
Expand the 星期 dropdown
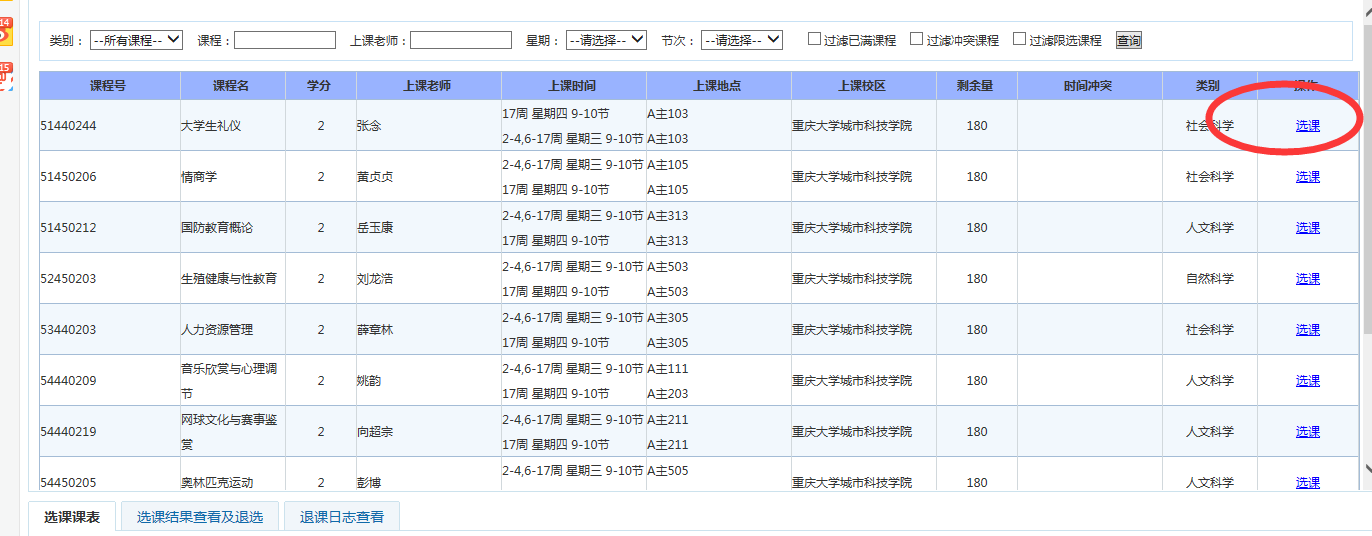coord(606,40)
